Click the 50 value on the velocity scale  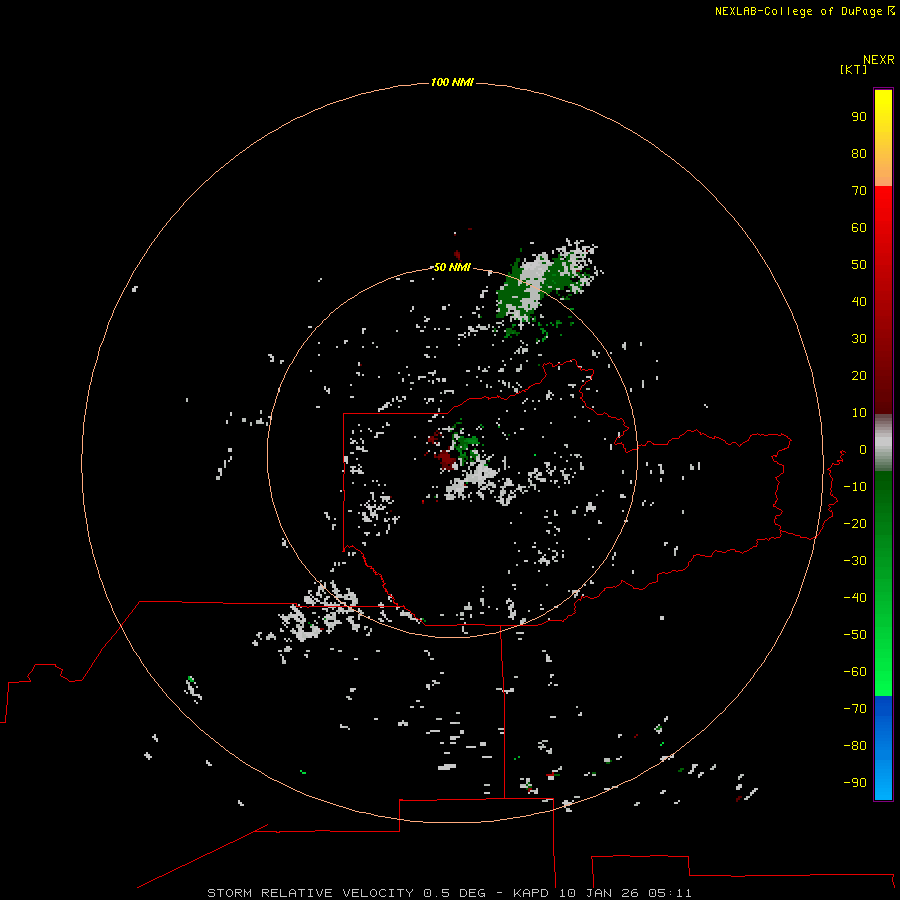pyautogui.click(x=859, y=265)
